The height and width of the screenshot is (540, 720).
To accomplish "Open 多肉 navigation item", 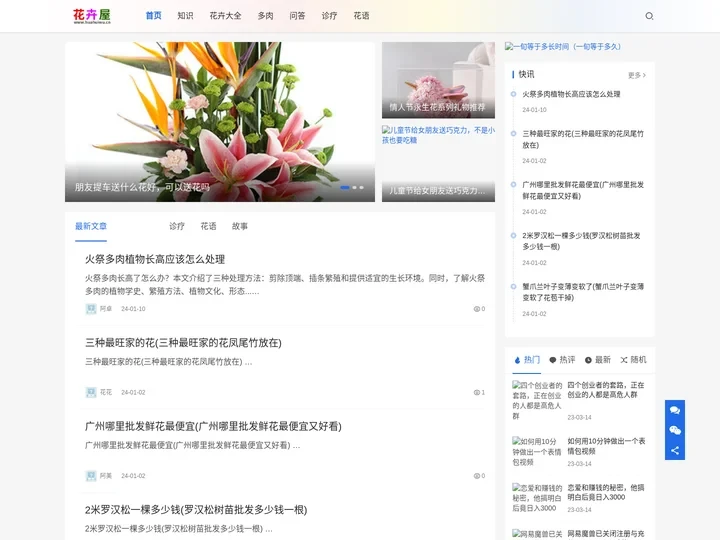I will pyautogui.click(x=265, y=16).
